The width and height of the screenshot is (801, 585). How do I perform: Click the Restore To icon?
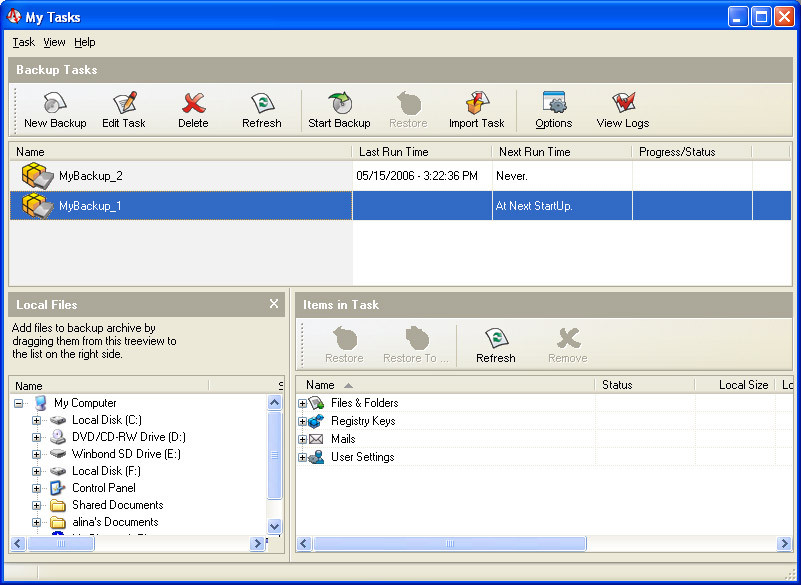click(417, 338)
